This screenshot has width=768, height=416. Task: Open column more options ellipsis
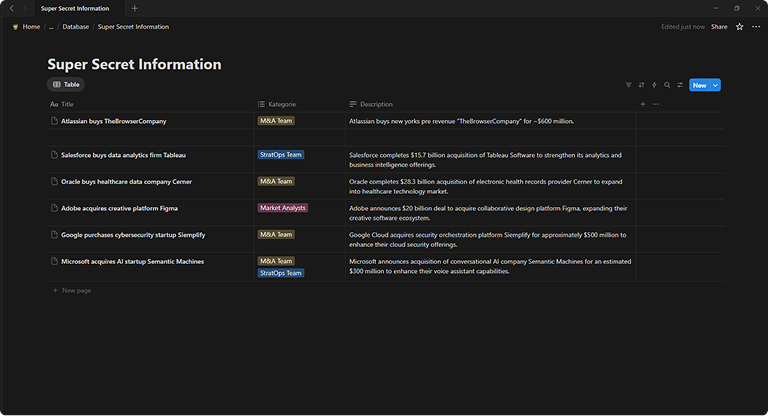click(656, 104)
